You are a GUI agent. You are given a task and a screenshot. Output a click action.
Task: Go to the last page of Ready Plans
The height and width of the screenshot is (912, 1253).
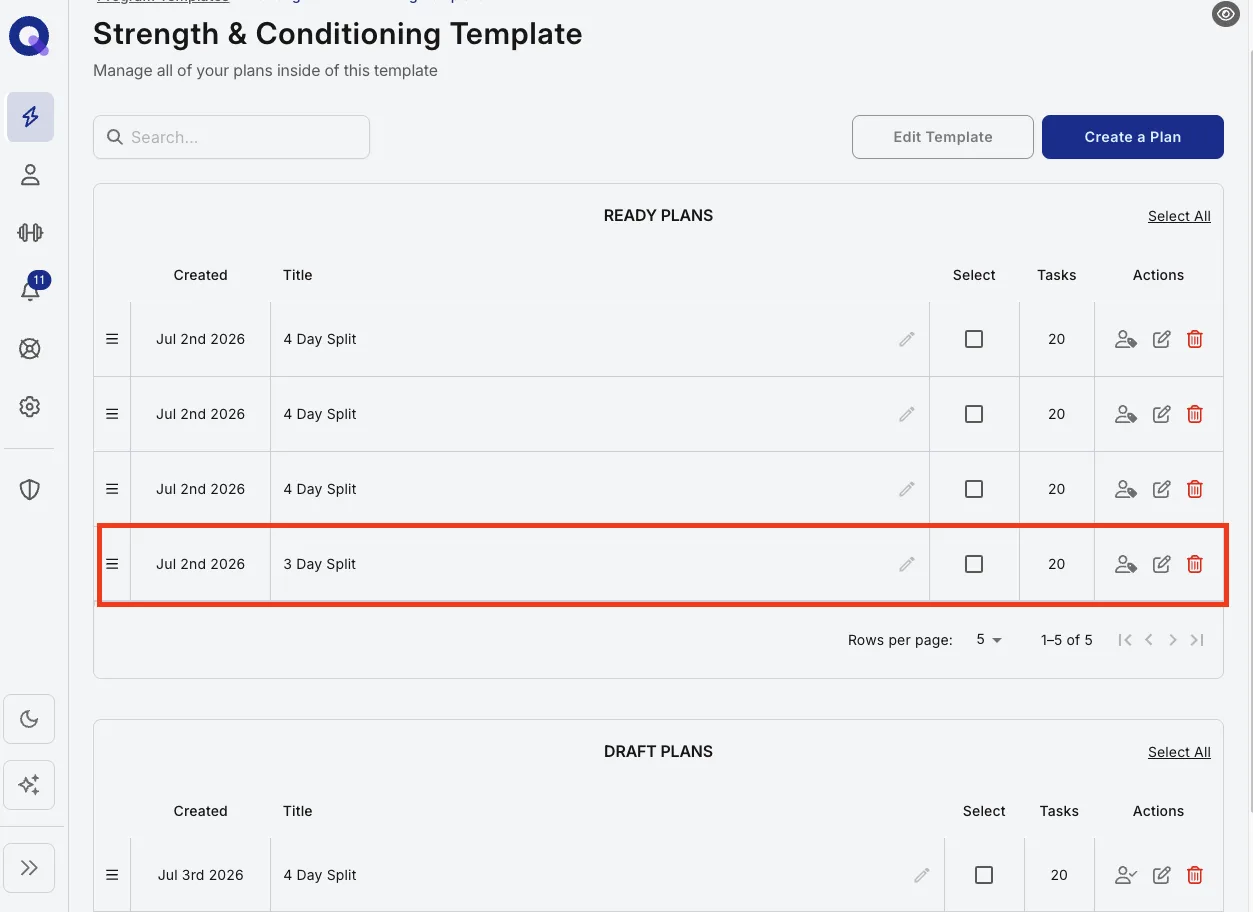1197,640
